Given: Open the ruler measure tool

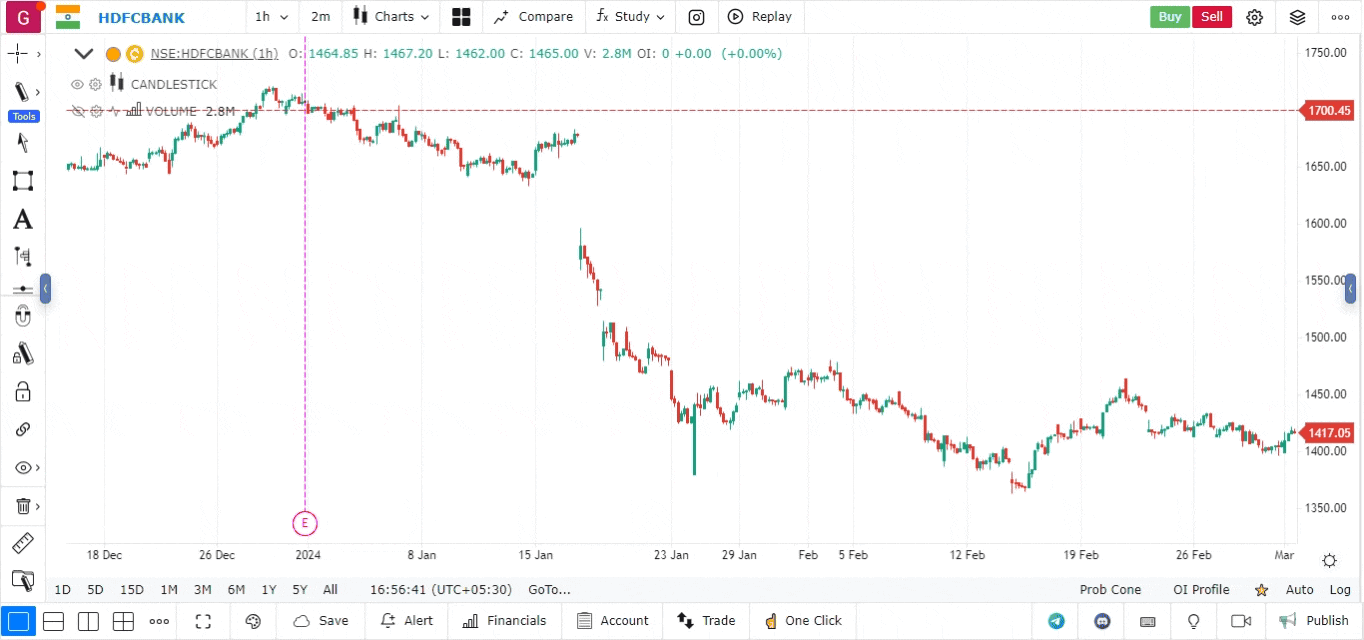Looking at the screenshot, I should (22, 543).
